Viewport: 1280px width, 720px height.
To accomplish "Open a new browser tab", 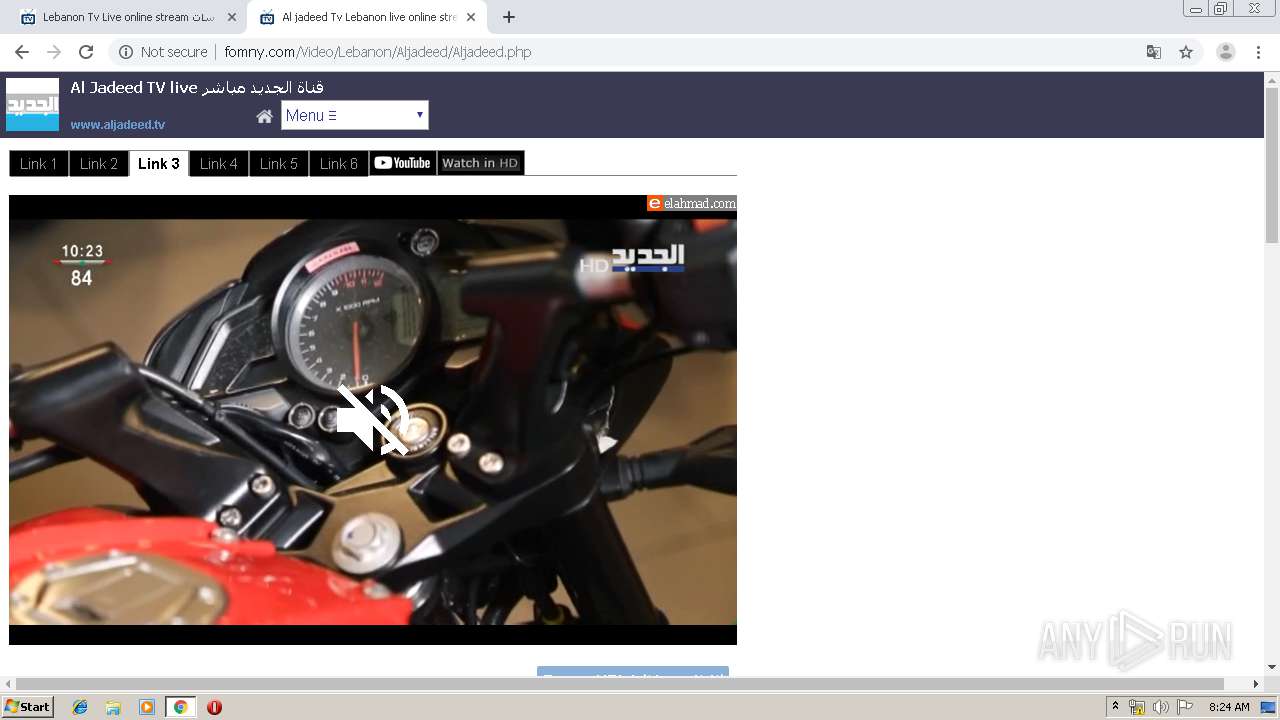I will pyautogui.click(x=508, y=17).
